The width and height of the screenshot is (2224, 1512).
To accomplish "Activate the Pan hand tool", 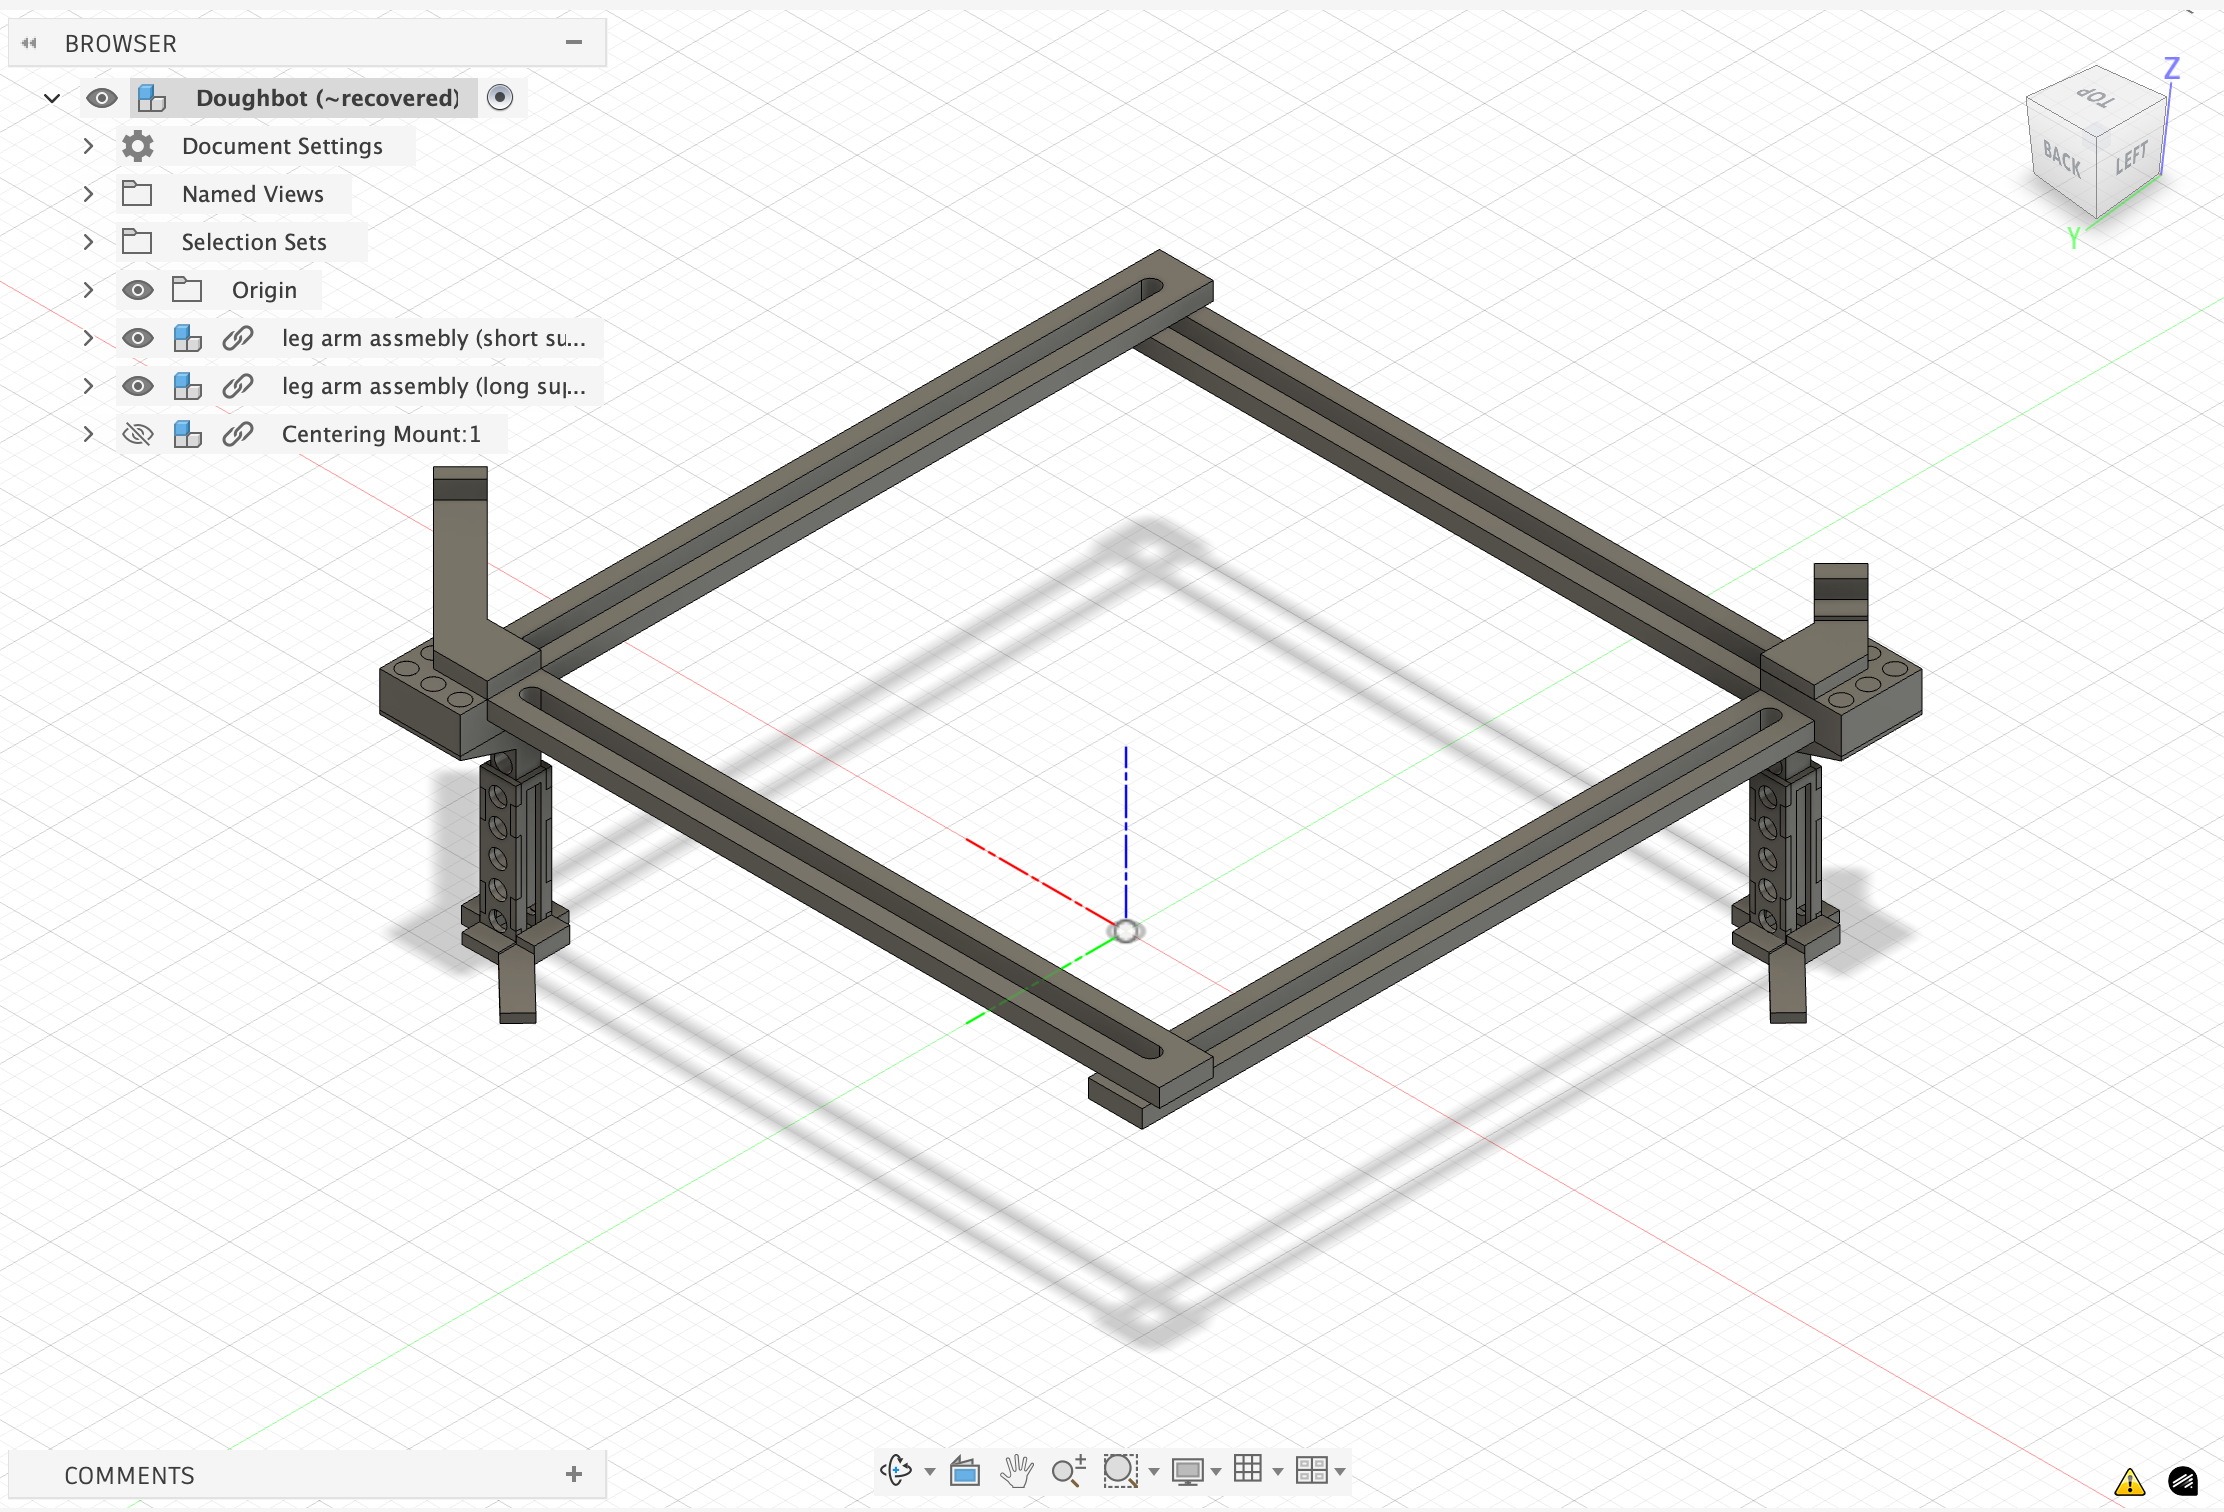I will click(x=1016, y=1470).
